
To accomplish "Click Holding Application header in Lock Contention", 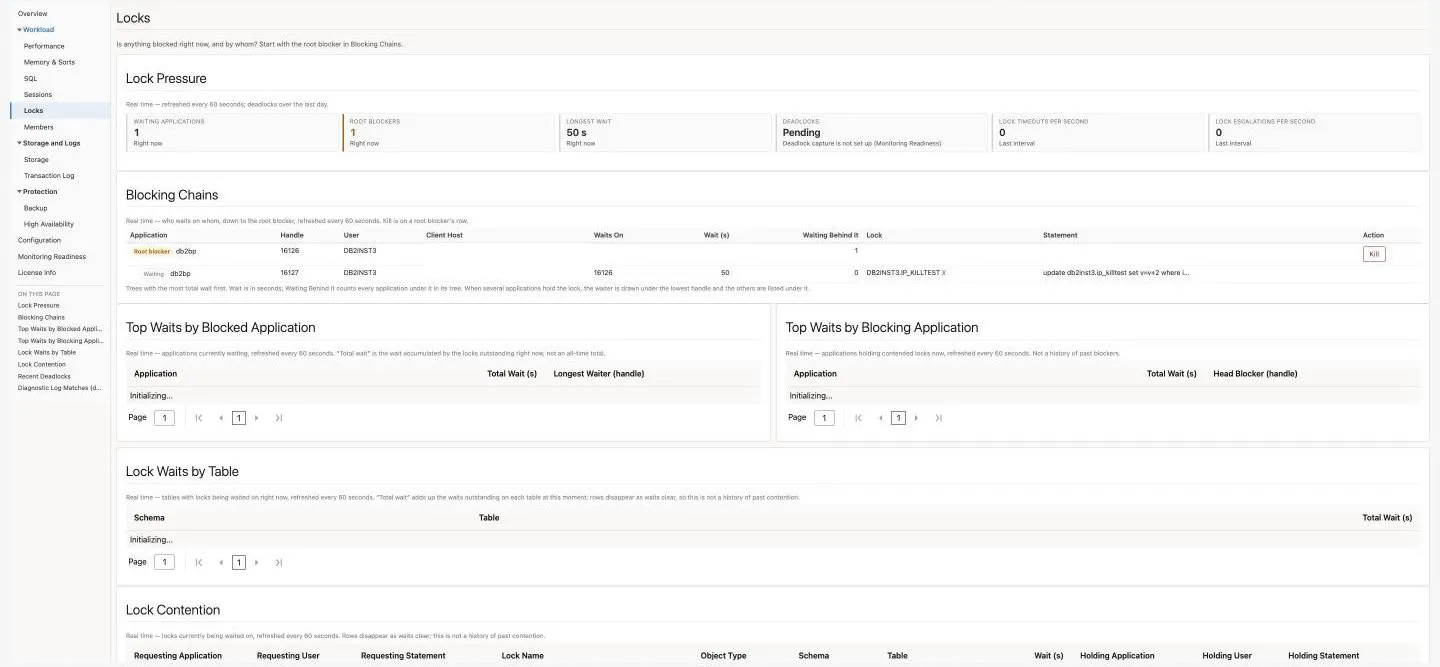I will click(1117, 655).
